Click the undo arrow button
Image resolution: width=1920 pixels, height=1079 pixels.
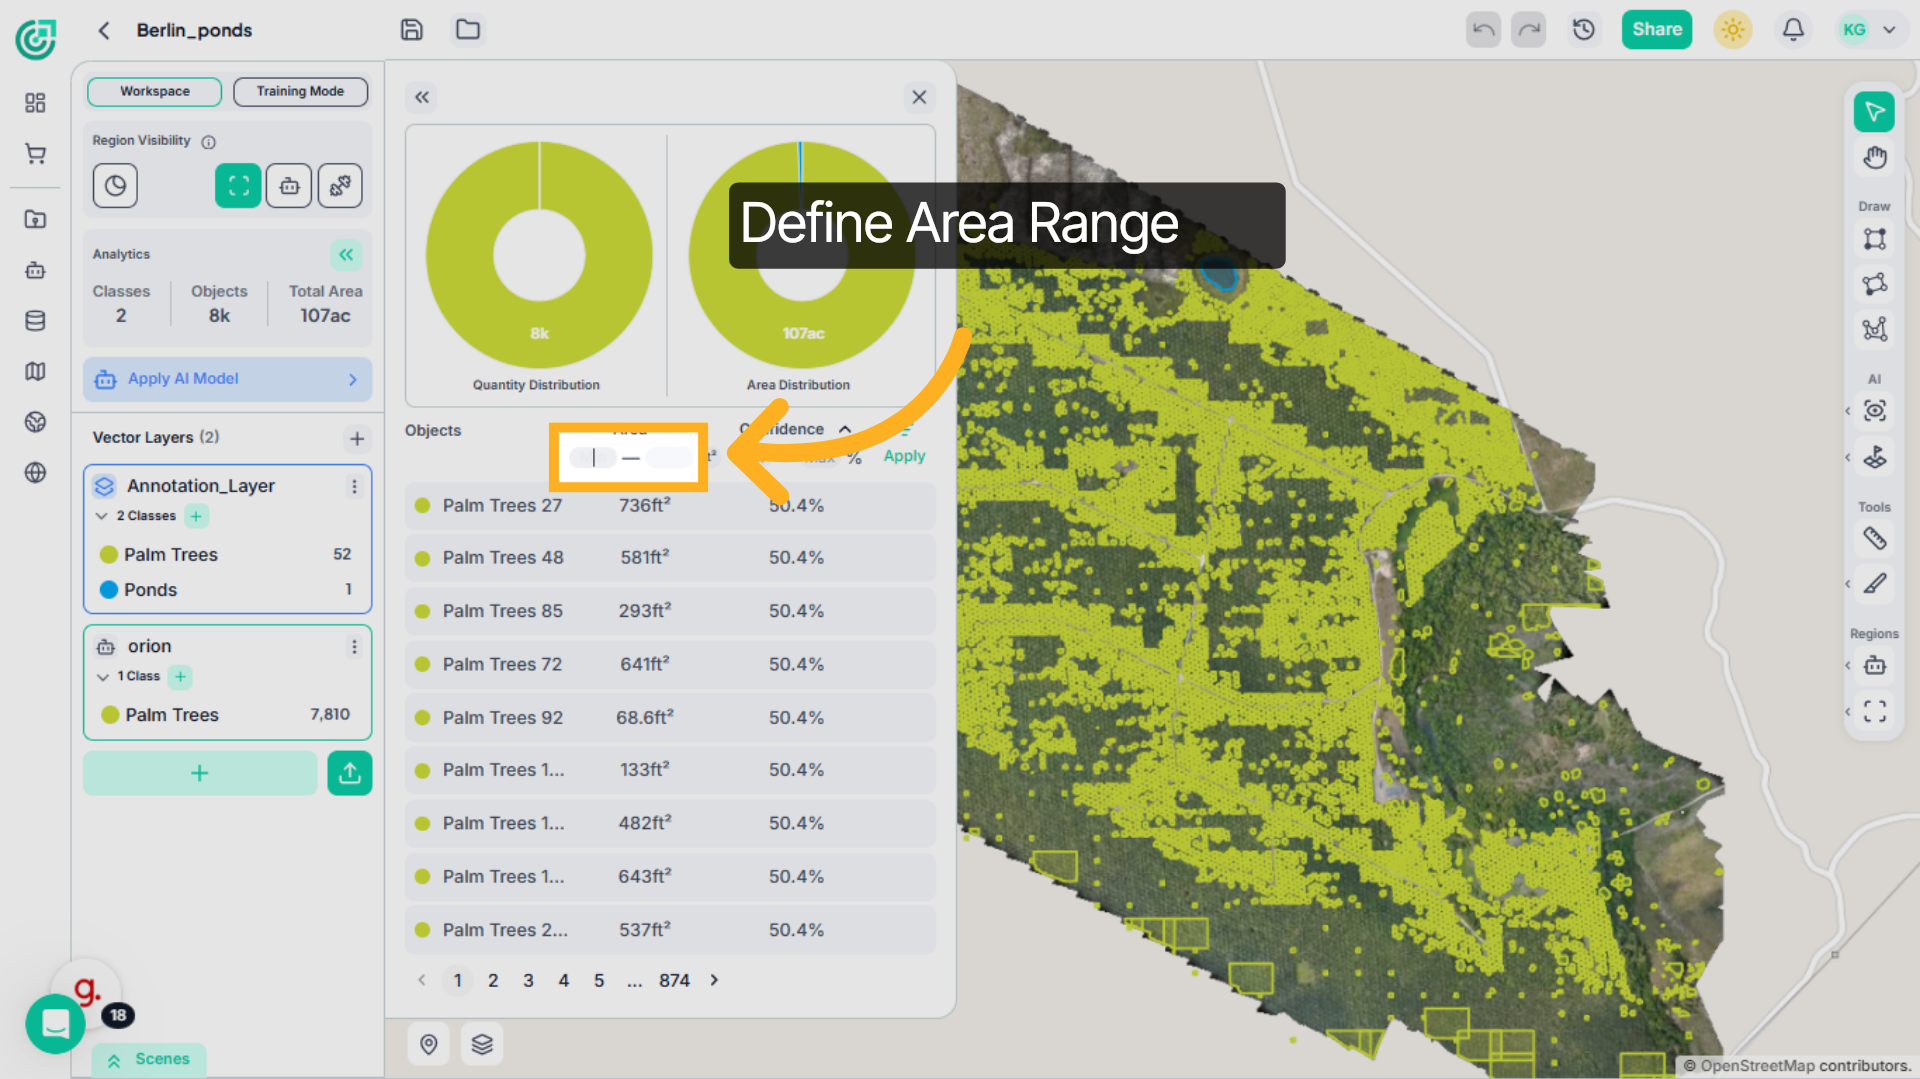pyautogui.click(x=1483, y=30)
